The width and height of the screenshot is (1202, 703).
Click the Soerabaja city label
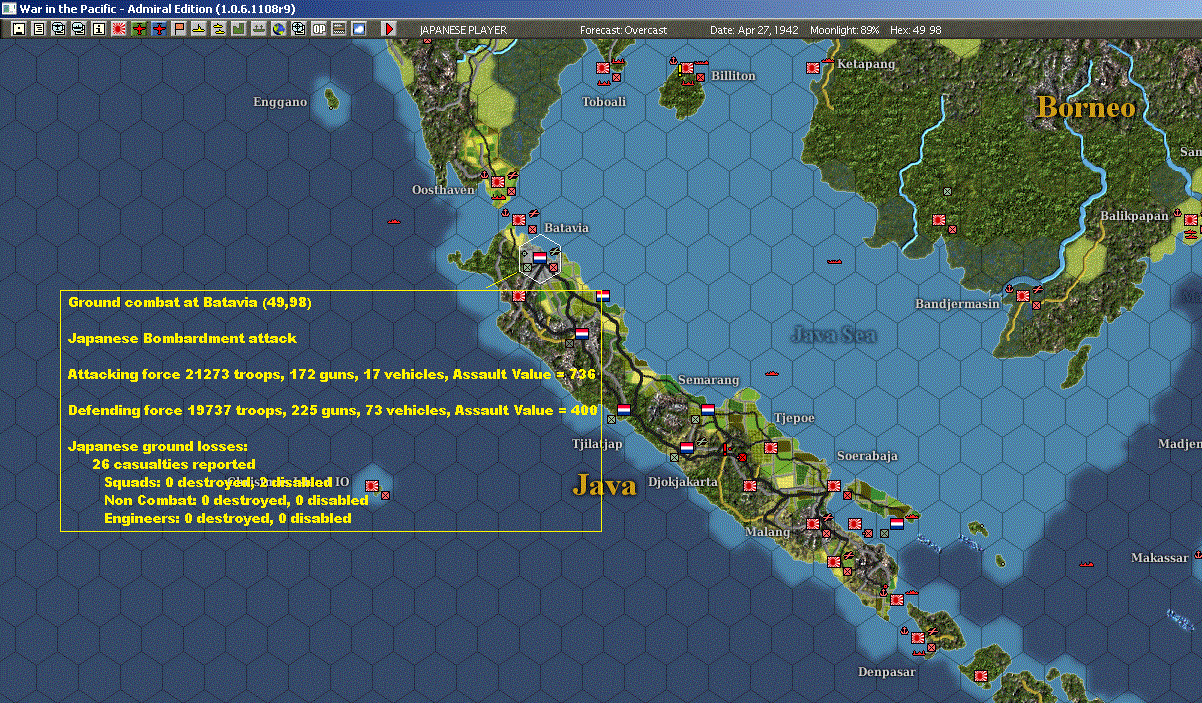pyautogui.click(x=867, y=455)
